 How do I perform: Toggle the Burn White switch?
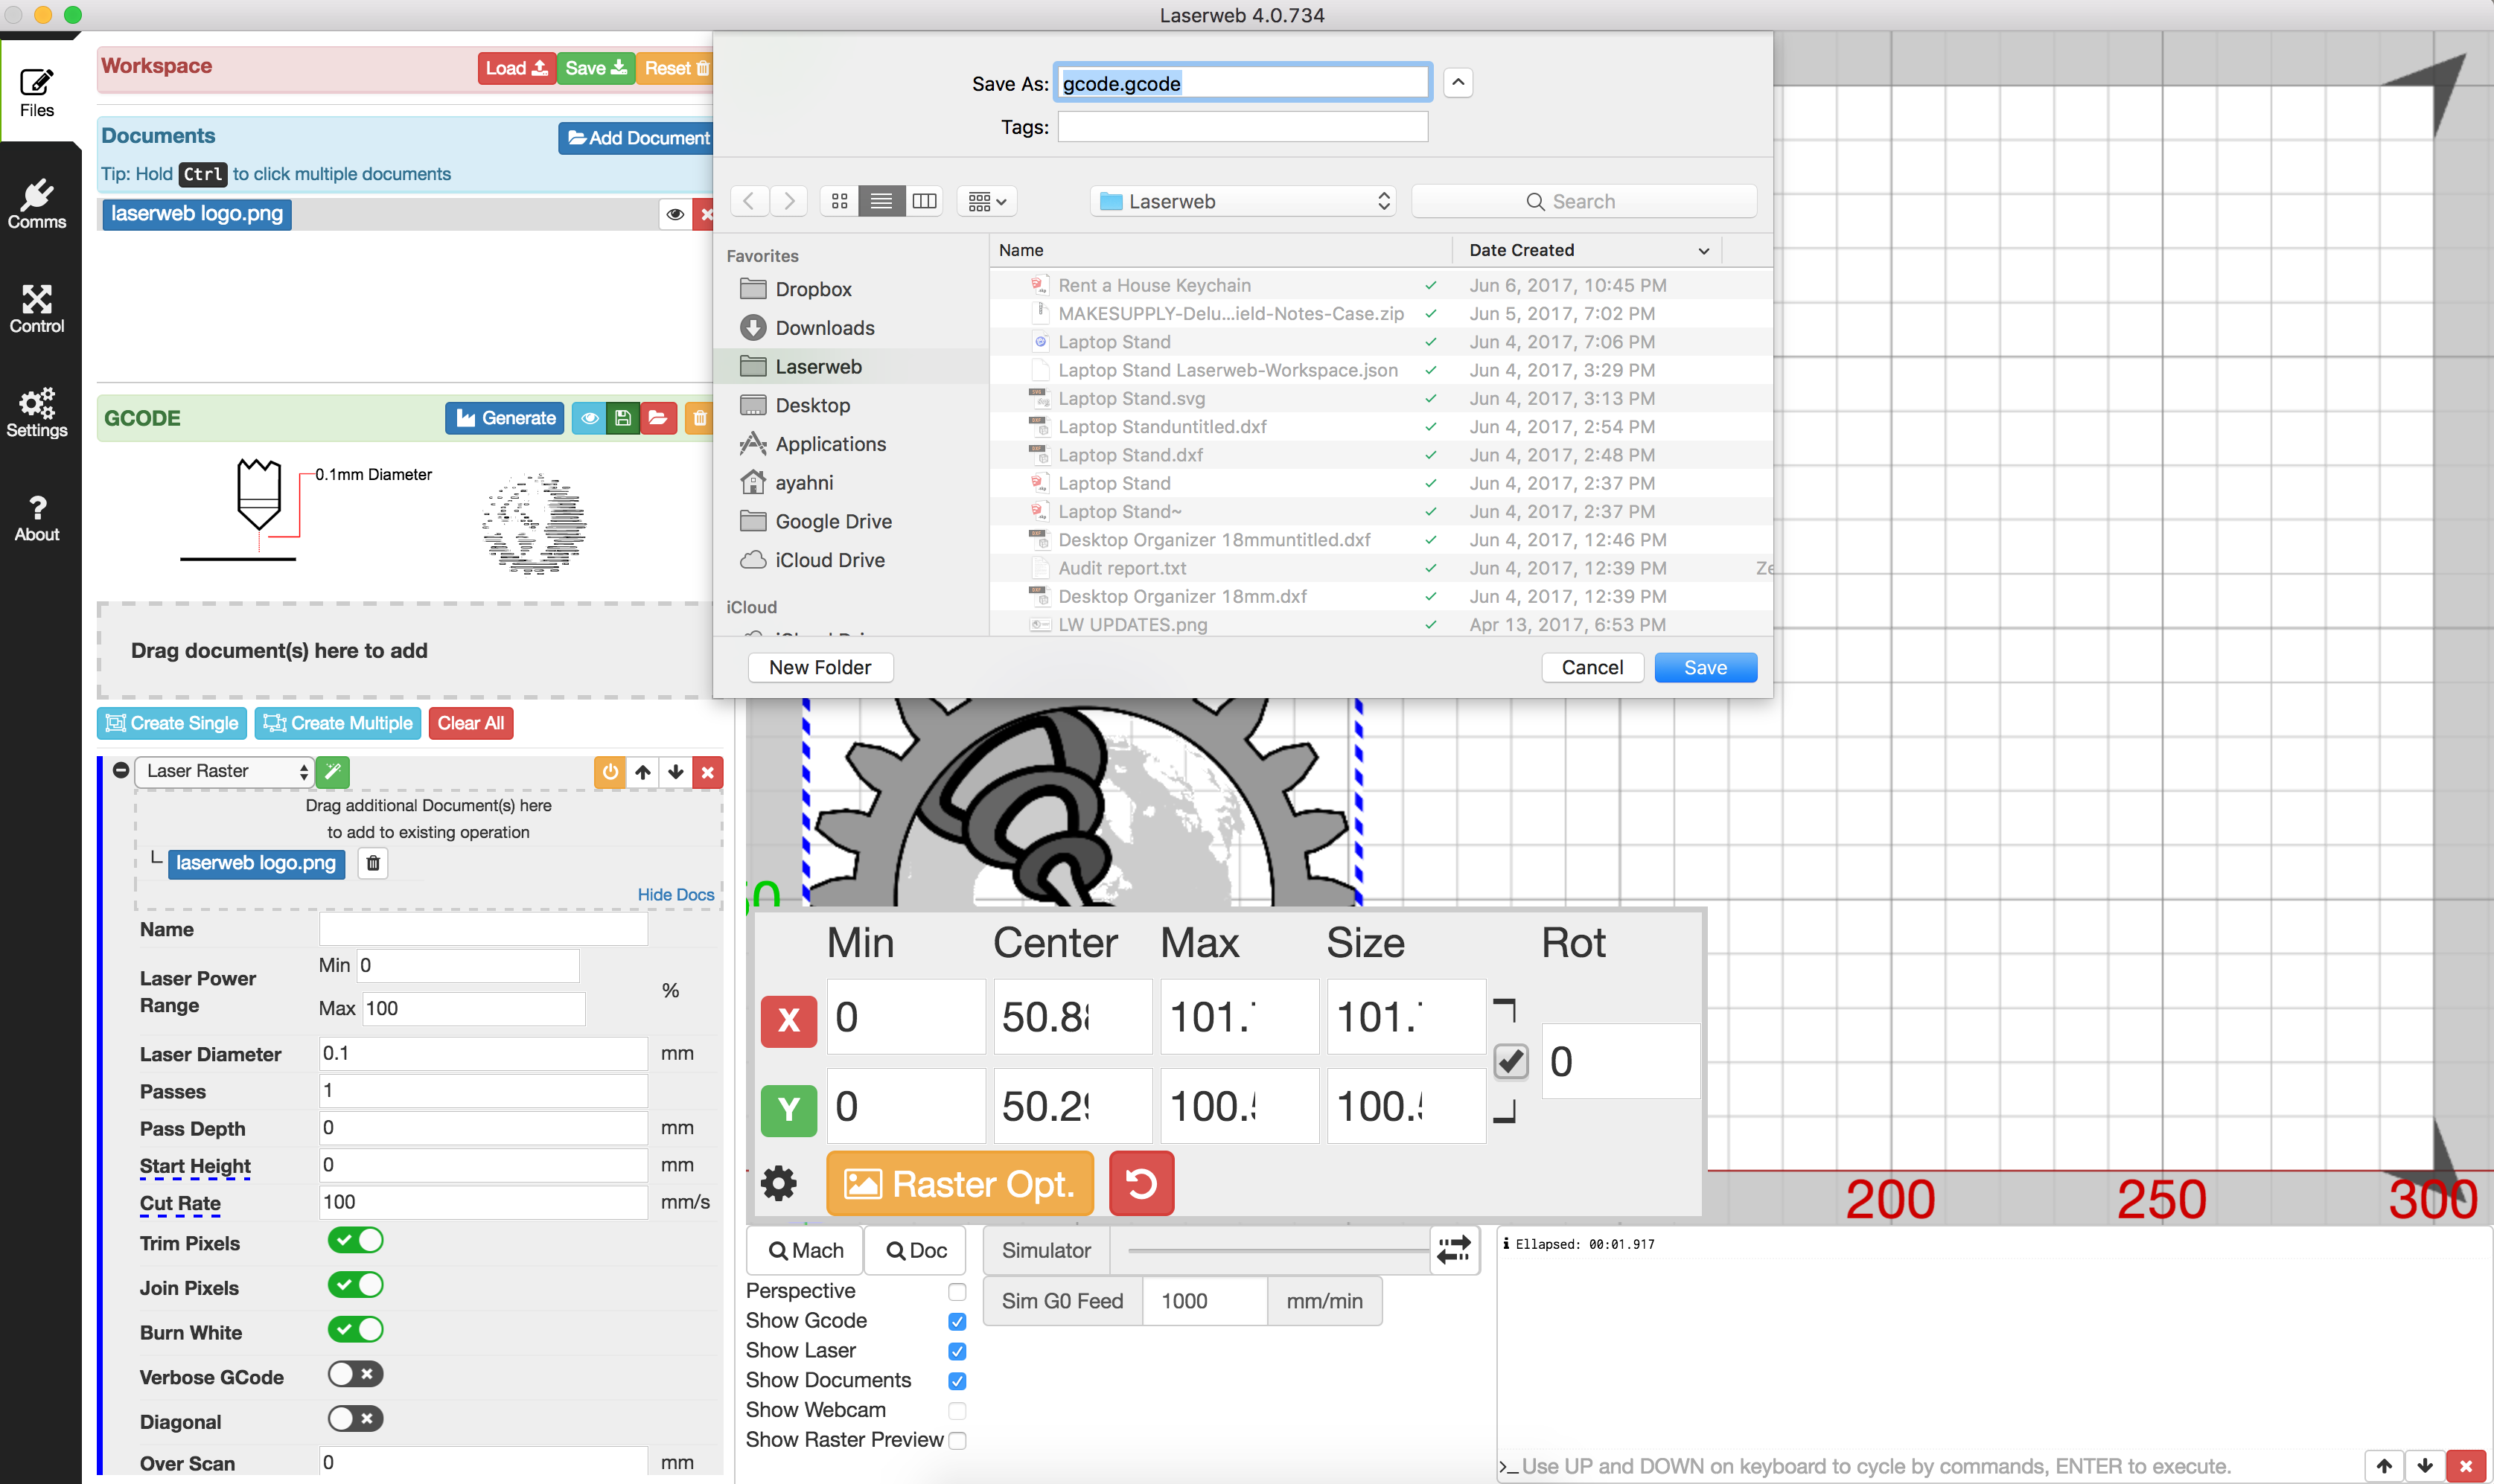[x=355, y=1330]
